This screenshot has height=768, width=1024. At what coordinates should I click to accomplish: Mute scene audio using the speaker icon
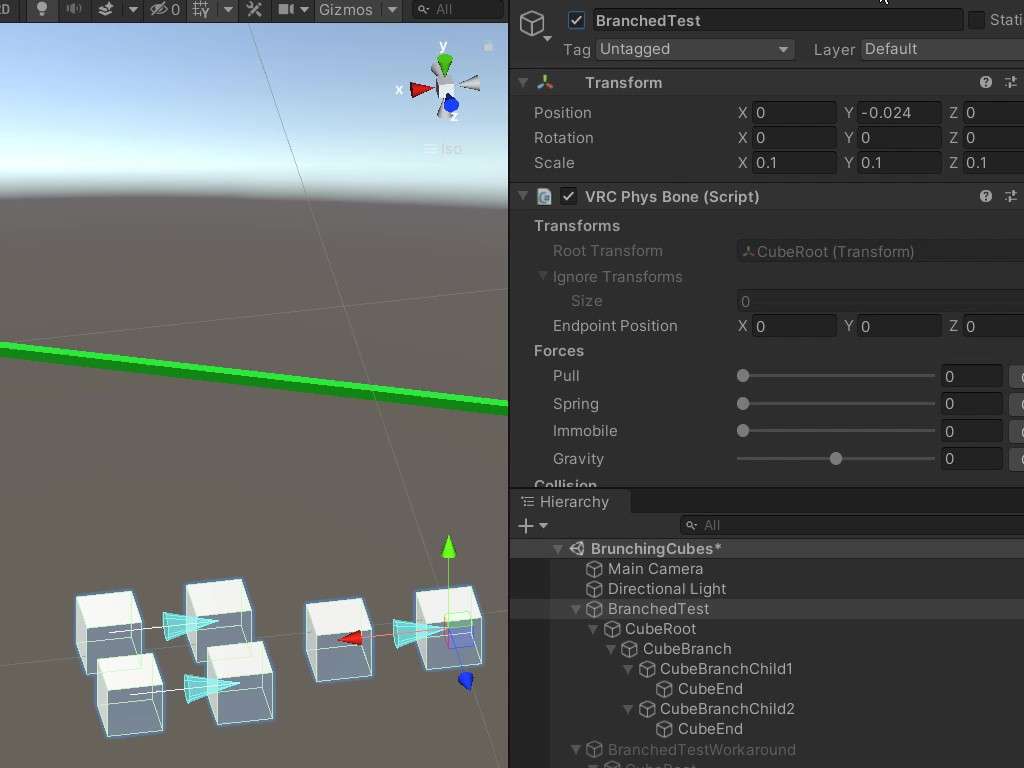tap(74, 10)
